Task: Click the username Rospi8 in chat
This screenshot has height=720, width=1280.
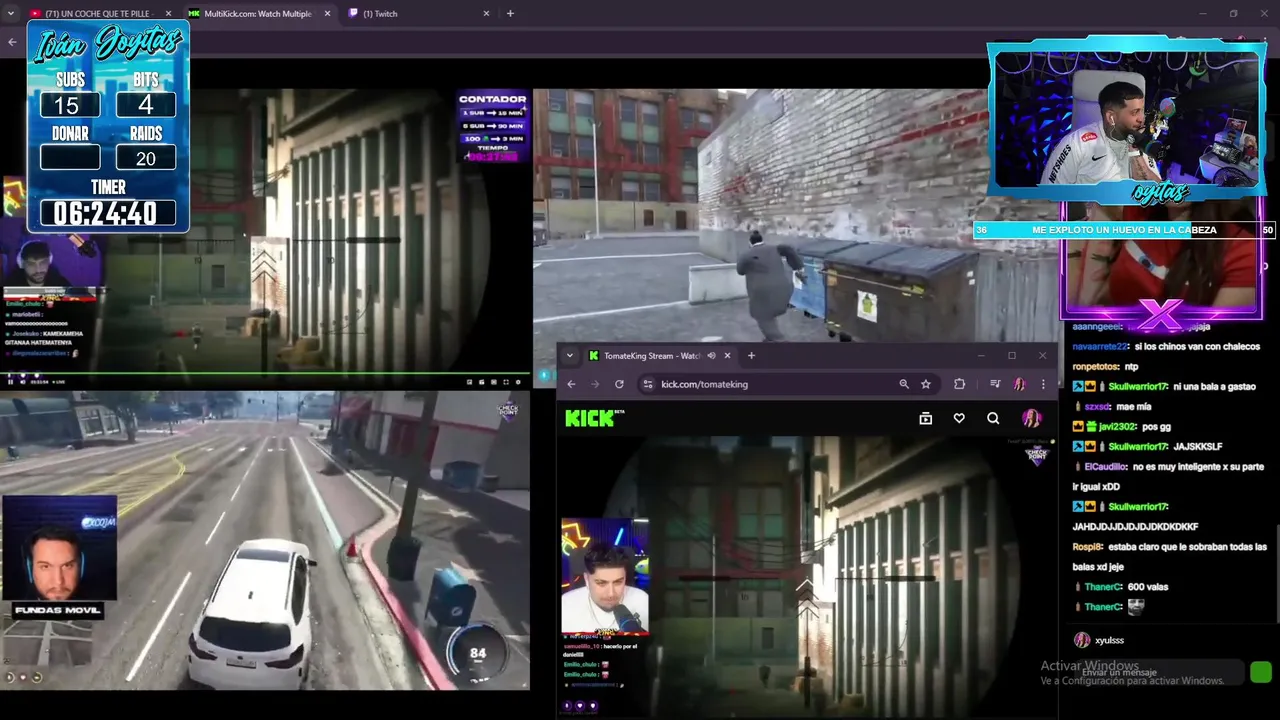Action: click(x=1087, y=546)
